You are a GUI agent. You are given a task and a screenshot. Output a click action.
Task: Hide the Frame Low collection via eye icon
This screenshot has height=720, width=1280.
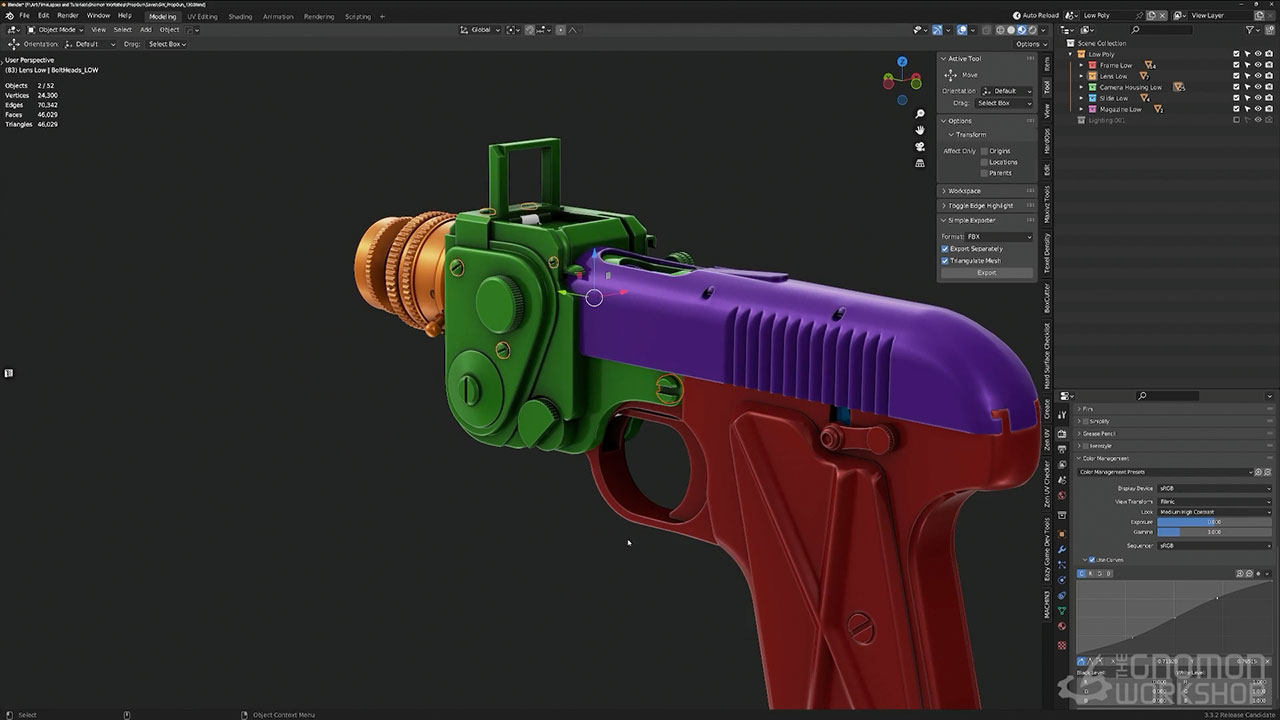point(1258,65)
